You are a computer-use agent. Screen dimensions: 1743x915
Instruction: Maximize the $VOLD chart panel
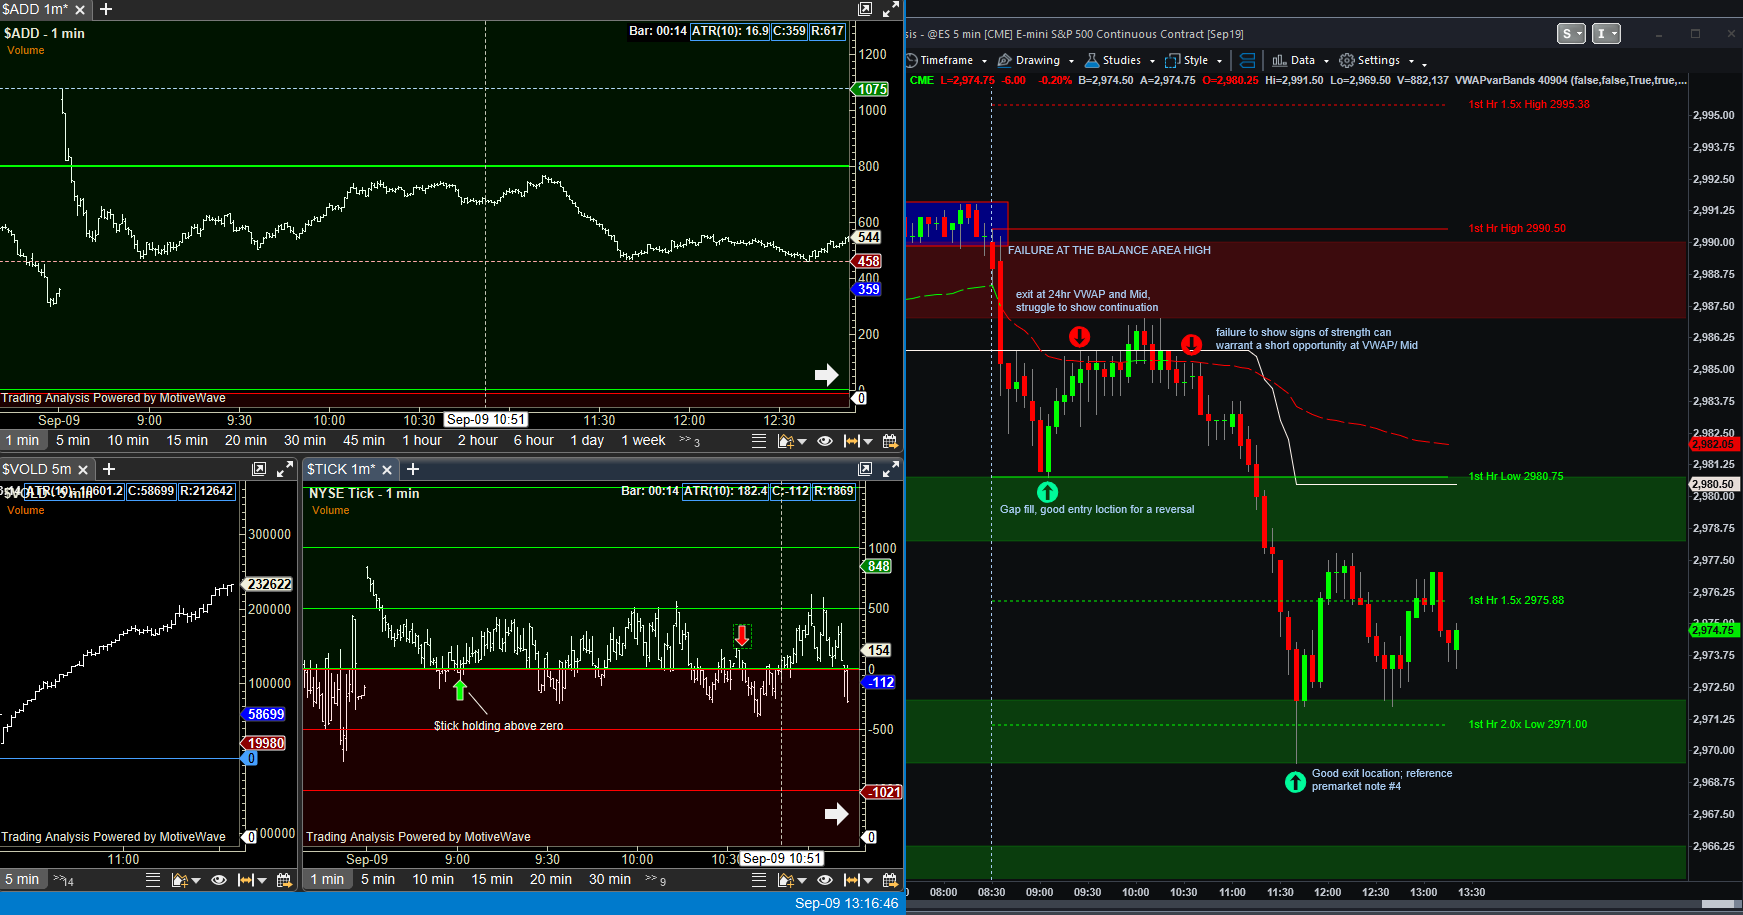tap(285, 469)
